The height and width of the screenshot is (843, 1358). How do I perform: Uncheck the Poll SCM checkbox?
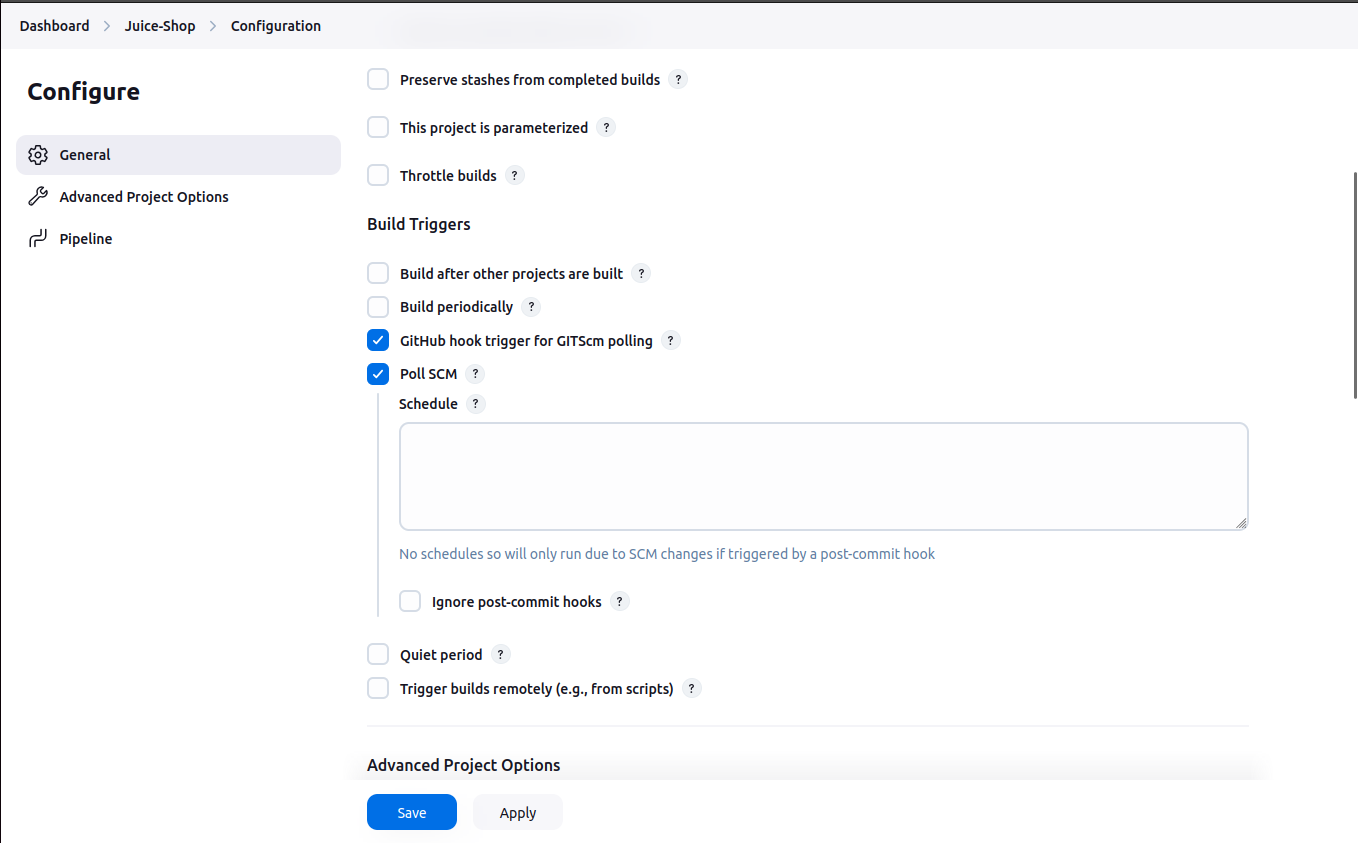coord(378,374)
